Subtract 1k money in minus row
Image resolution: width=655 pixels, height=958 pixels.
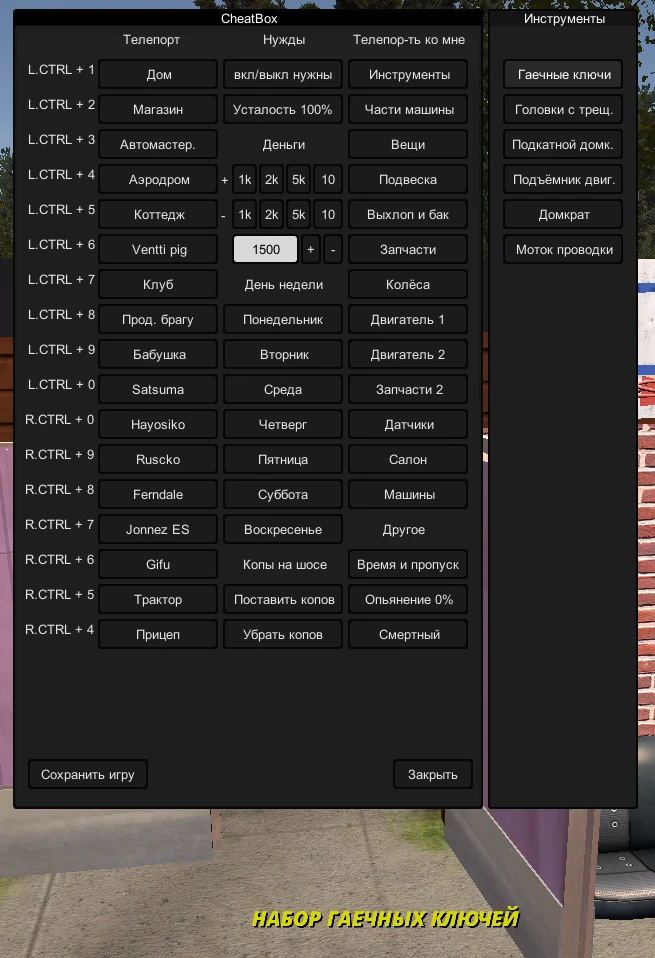244,214
